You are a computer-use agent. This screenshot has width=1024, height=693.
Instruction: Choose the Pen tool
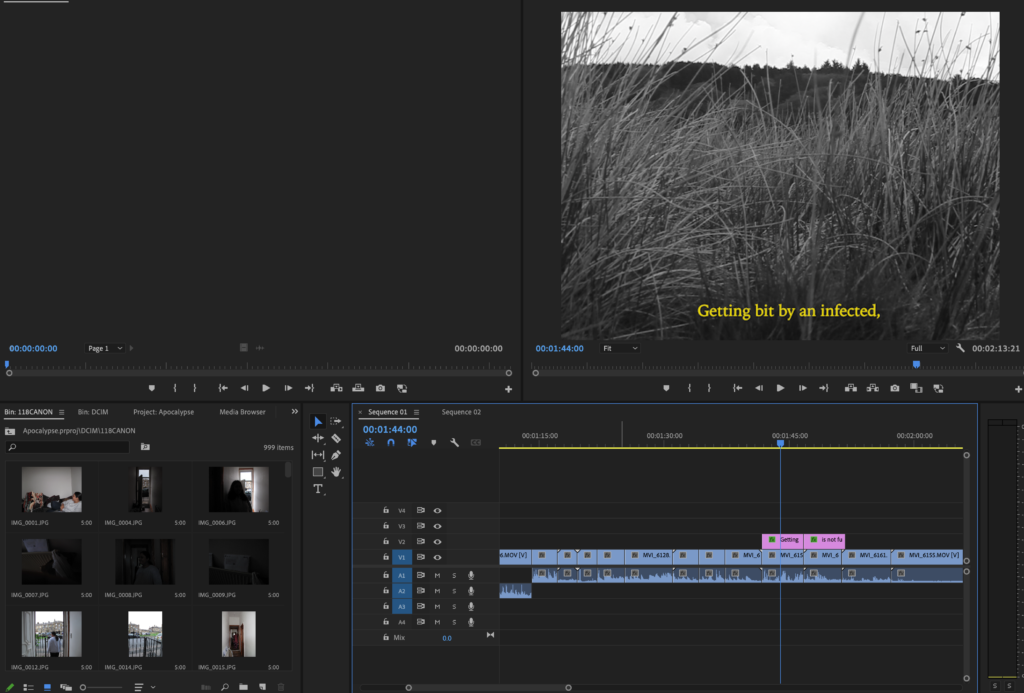pyautogui.click(x=336, y=455)
